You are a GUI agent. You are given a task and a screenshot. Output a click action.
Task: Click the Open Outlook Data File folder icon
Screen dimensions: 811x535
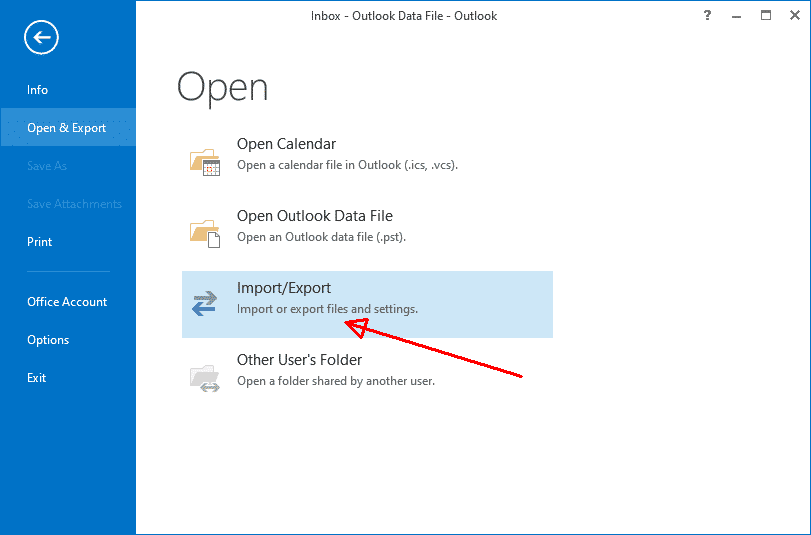pyautogui.click(x=205, y=234)
